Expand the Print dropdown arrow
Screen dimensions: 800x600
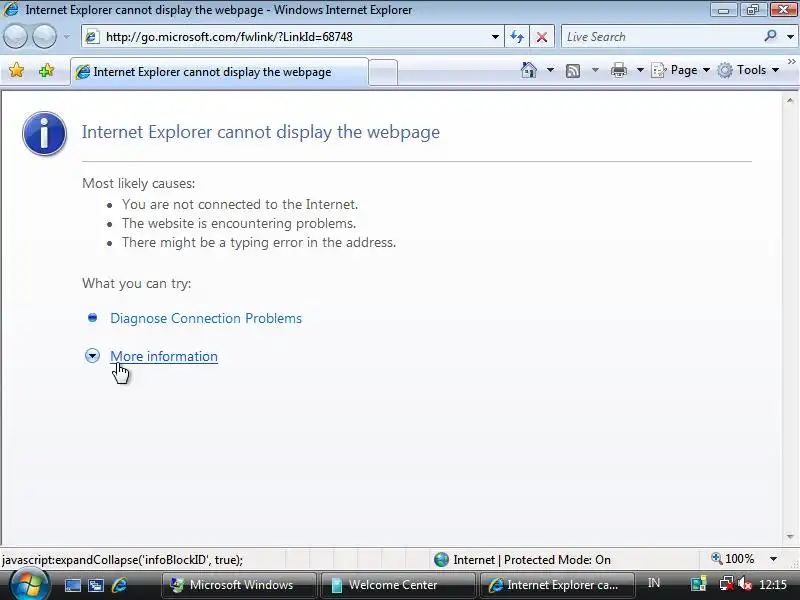tap(640, 70)
